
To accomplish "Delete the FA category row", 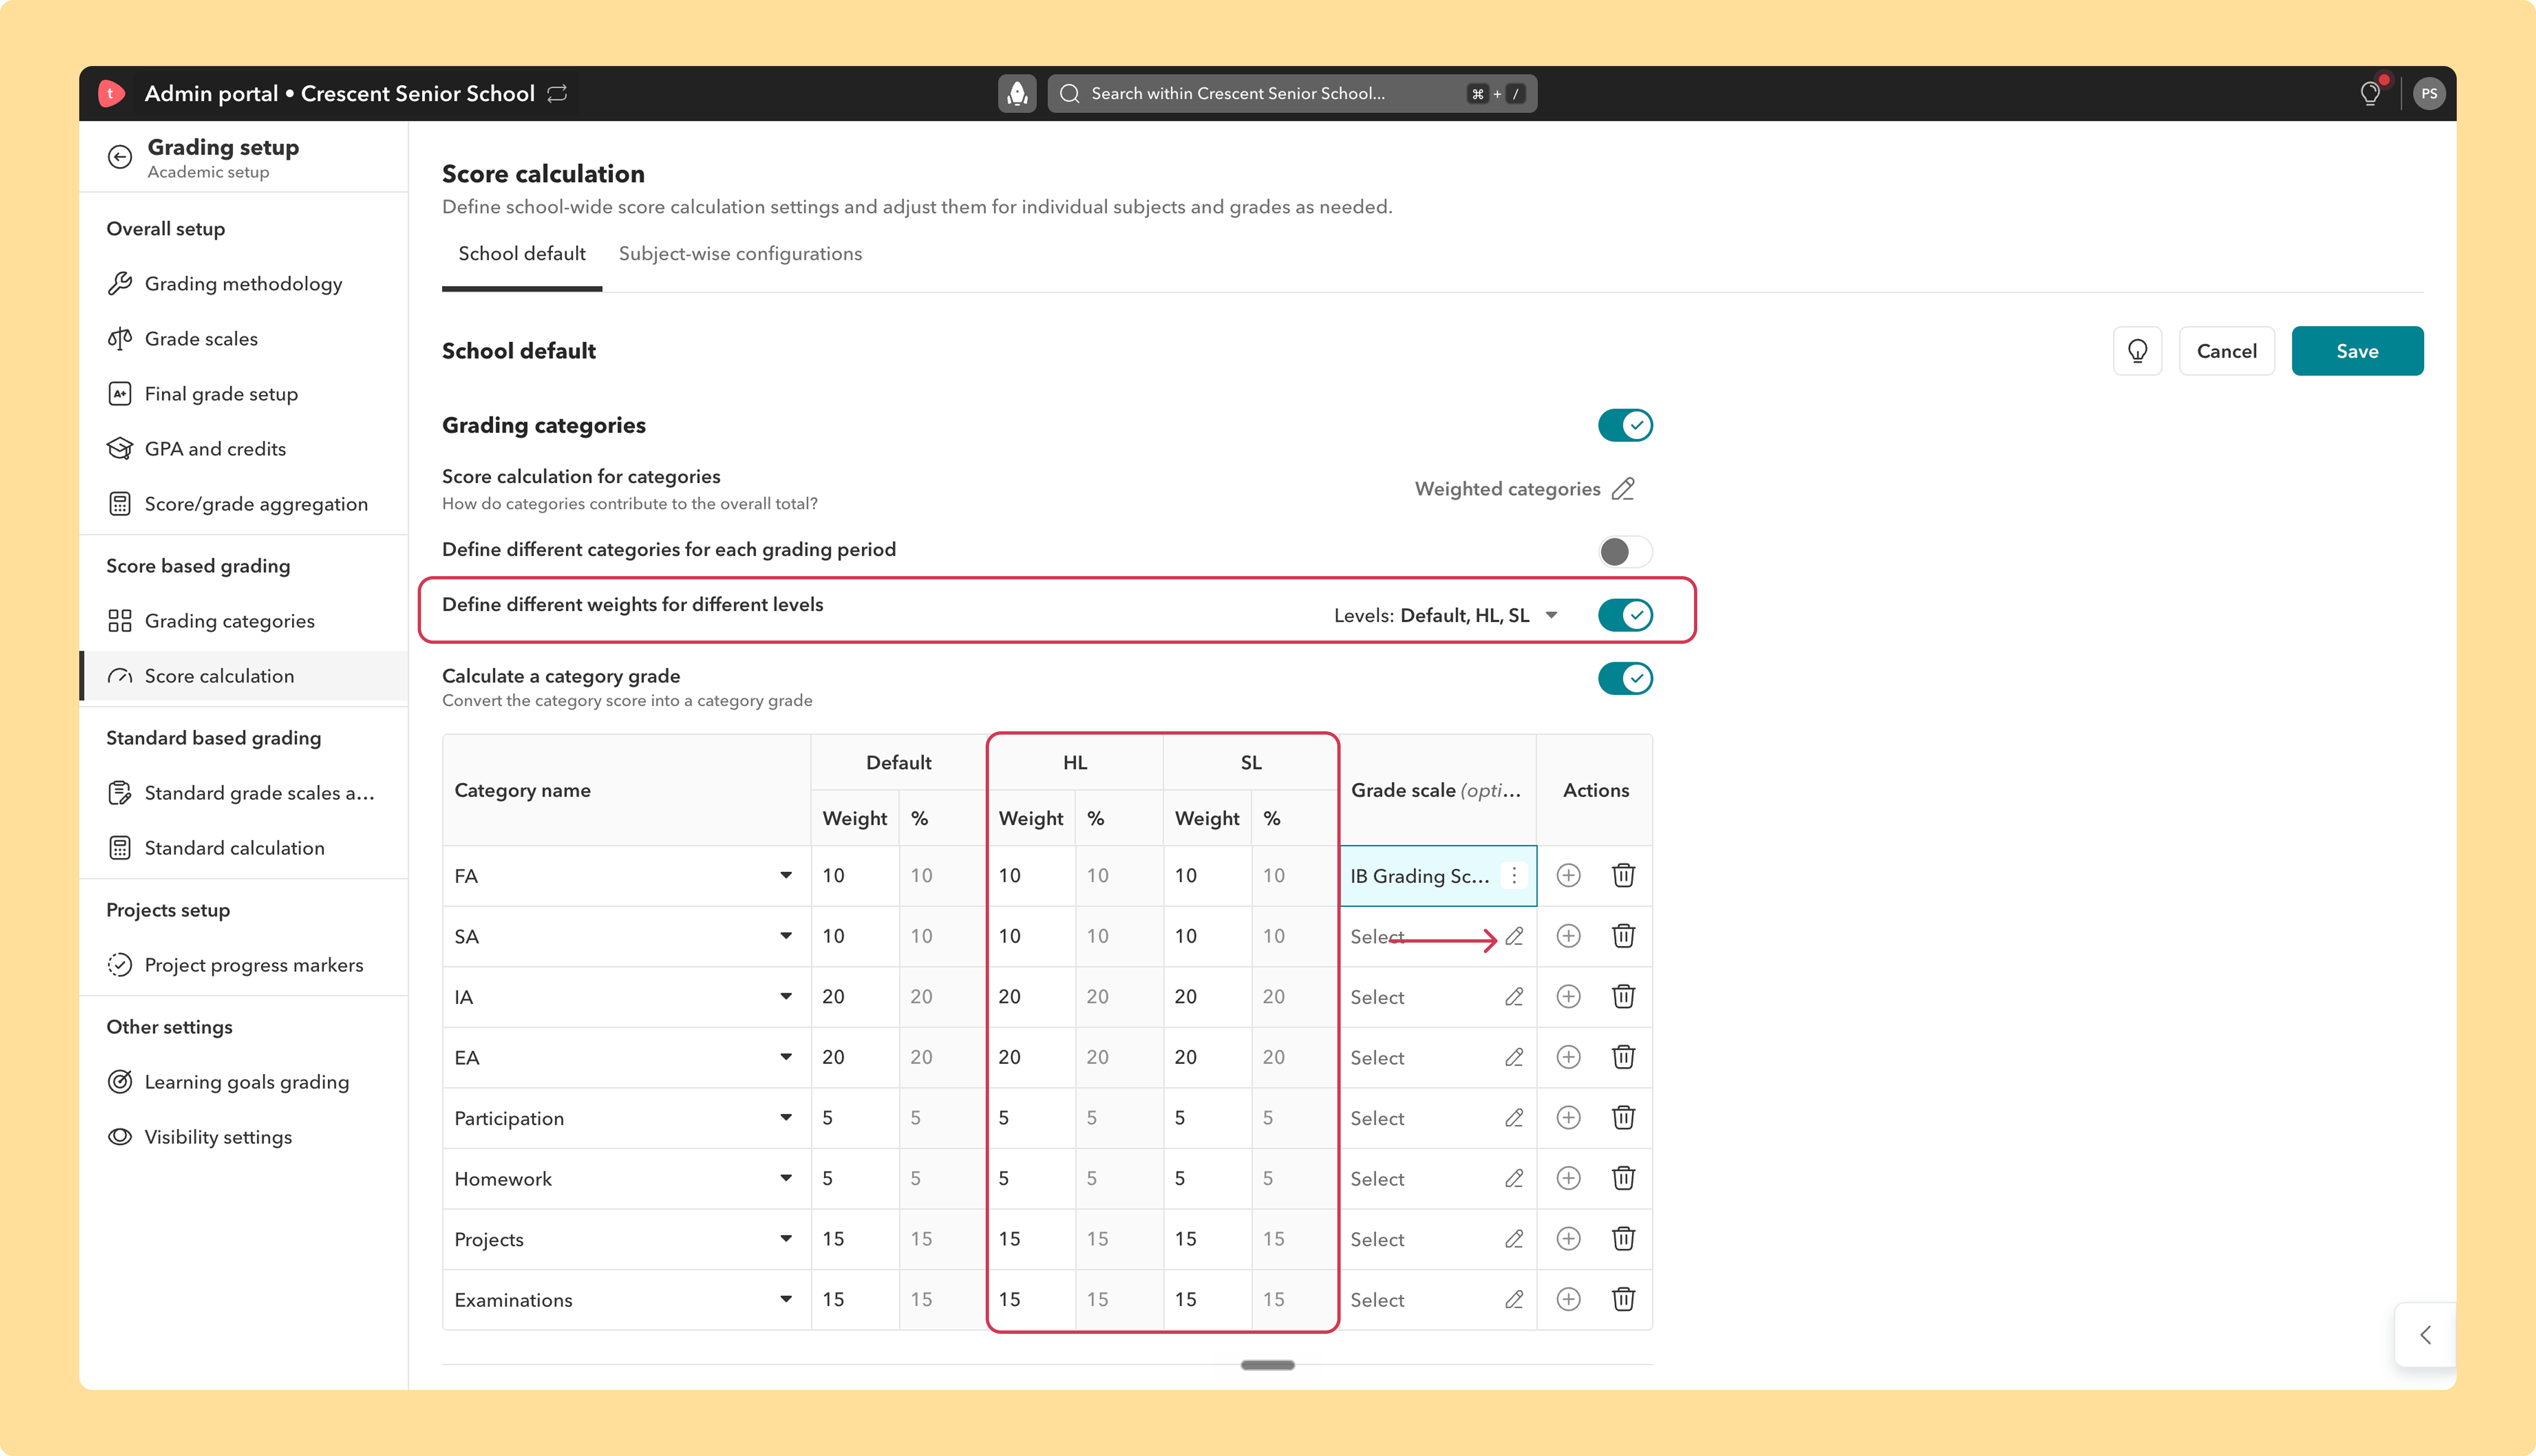I will 1623,876.
